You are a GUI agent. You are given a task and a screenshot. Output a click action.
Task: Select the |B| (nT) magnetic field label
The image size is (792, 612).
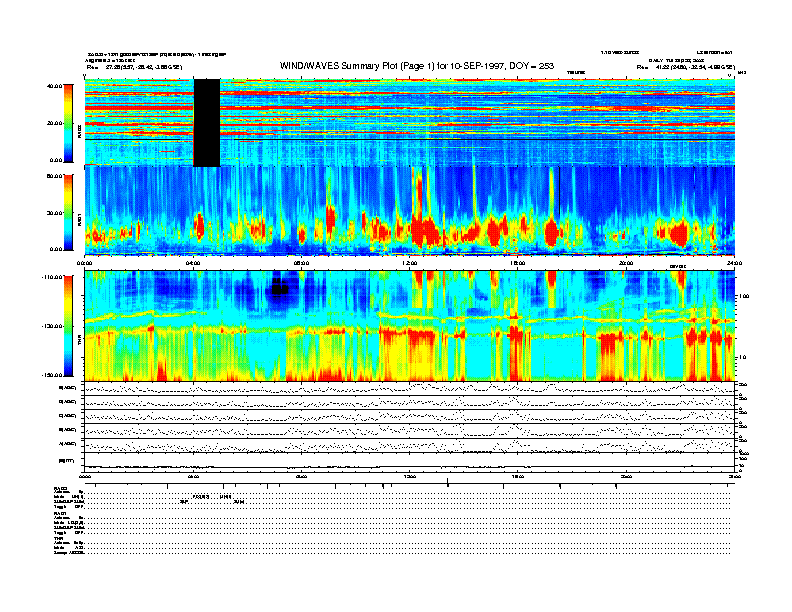[x=67, y=461]
